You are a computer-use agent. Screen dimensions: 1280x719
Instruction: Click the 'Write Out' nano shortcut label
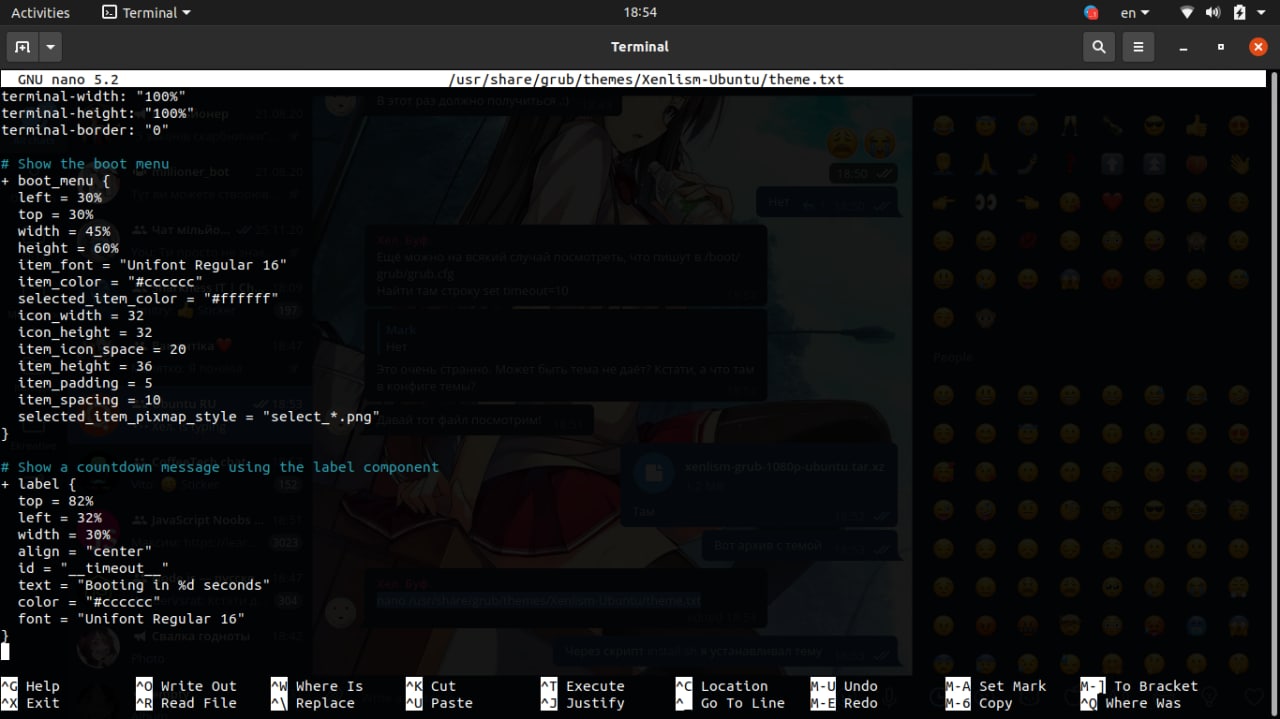tap(199, 686)
